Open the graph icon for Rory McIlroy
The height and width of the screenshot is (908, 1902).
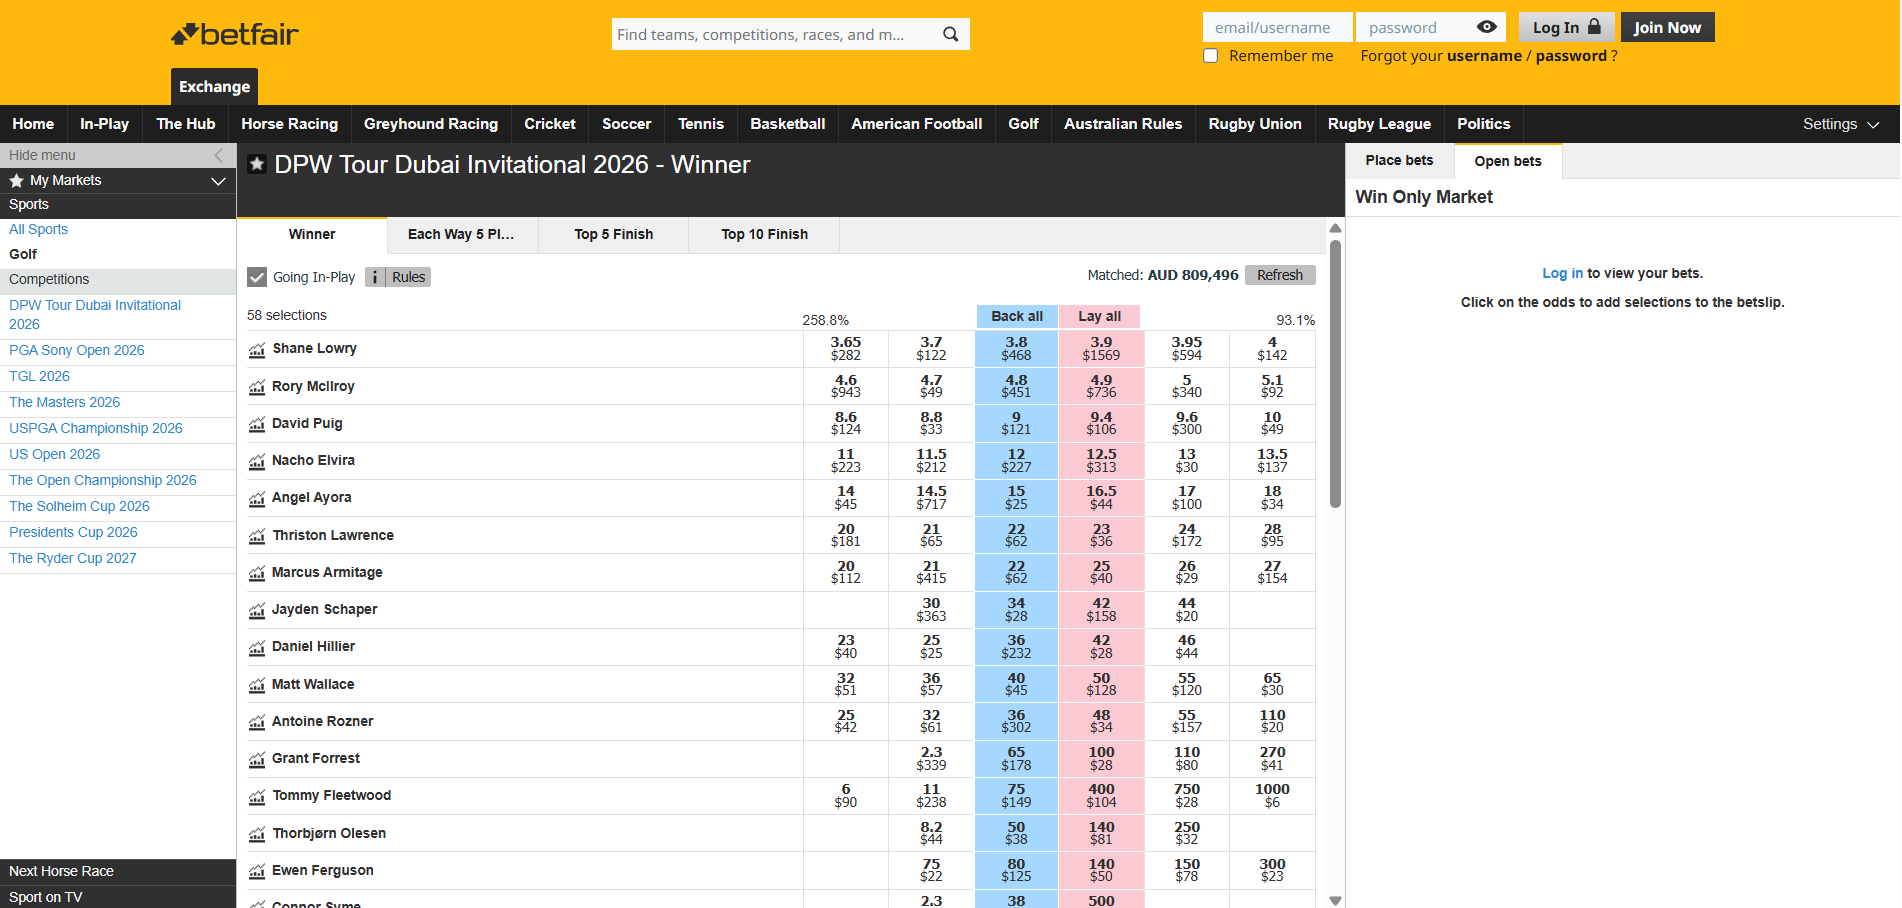click(x=257, y=387)
